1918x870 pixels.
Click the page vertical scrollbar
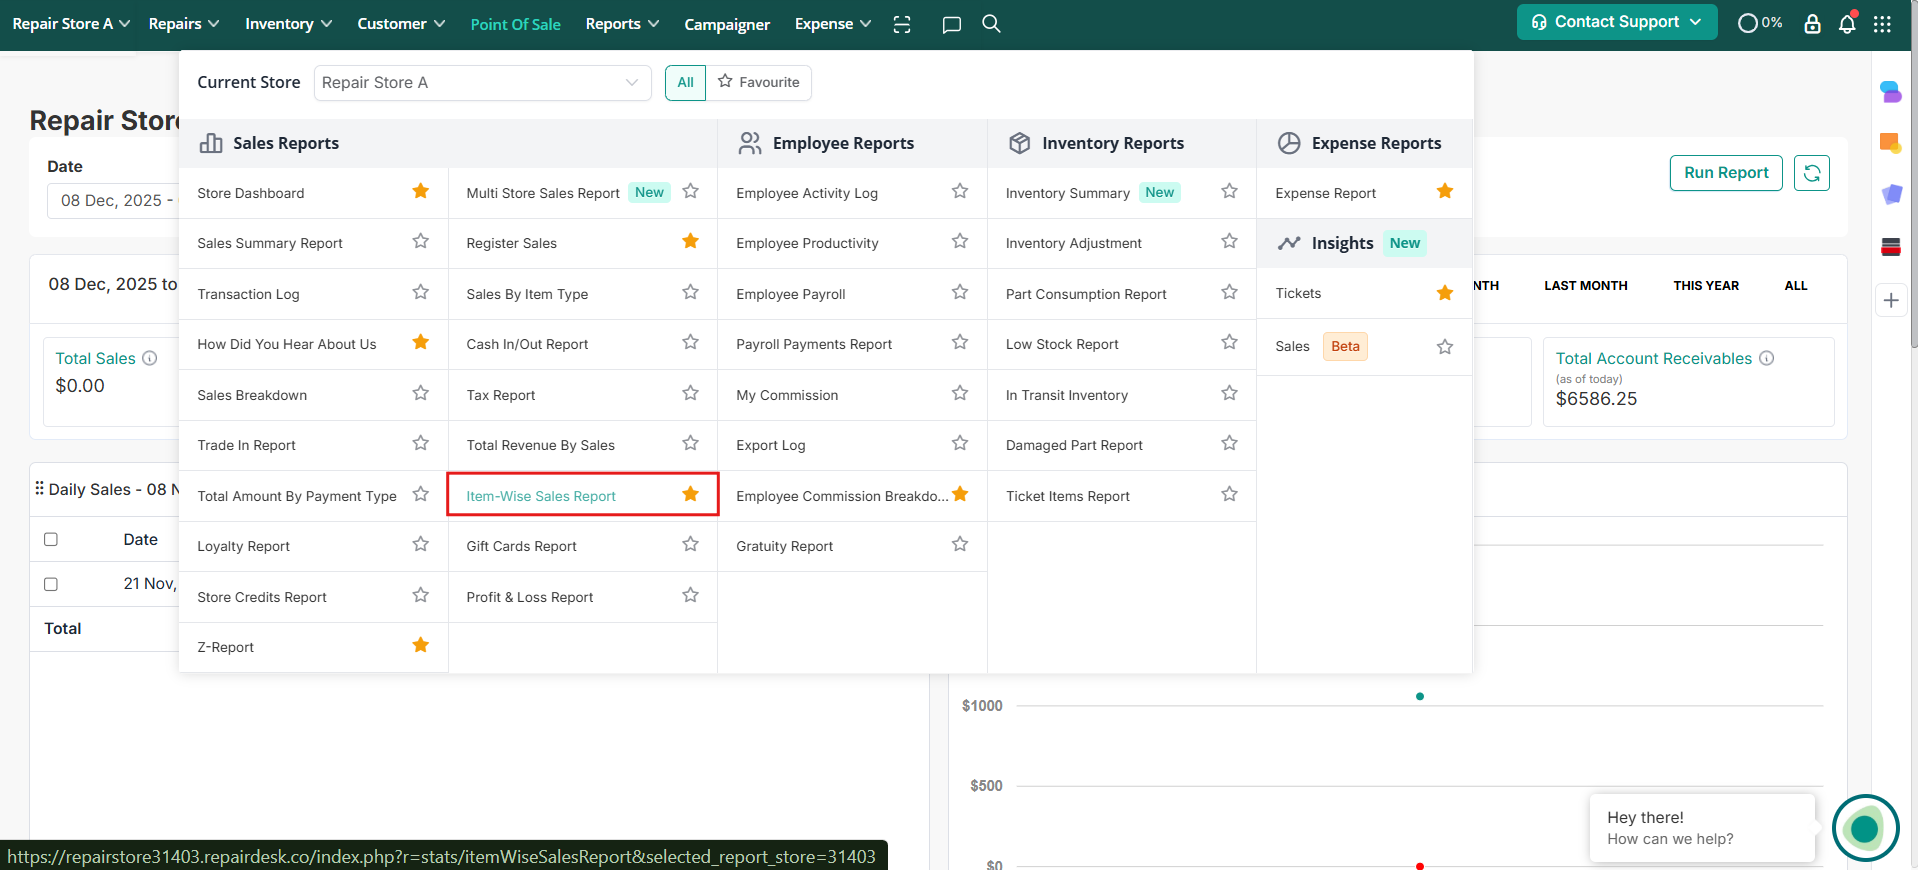click(1913, 200)
